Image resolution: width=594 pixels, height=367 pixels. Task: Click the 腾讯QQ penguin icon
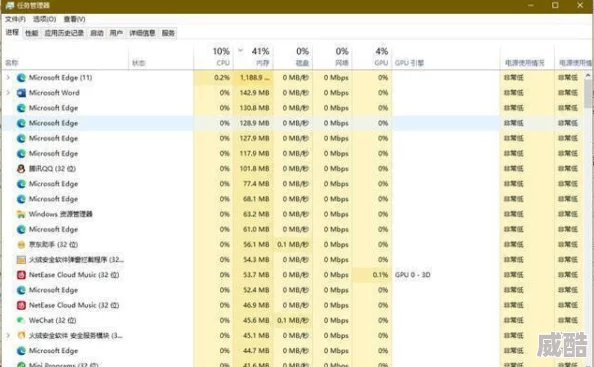21,169
